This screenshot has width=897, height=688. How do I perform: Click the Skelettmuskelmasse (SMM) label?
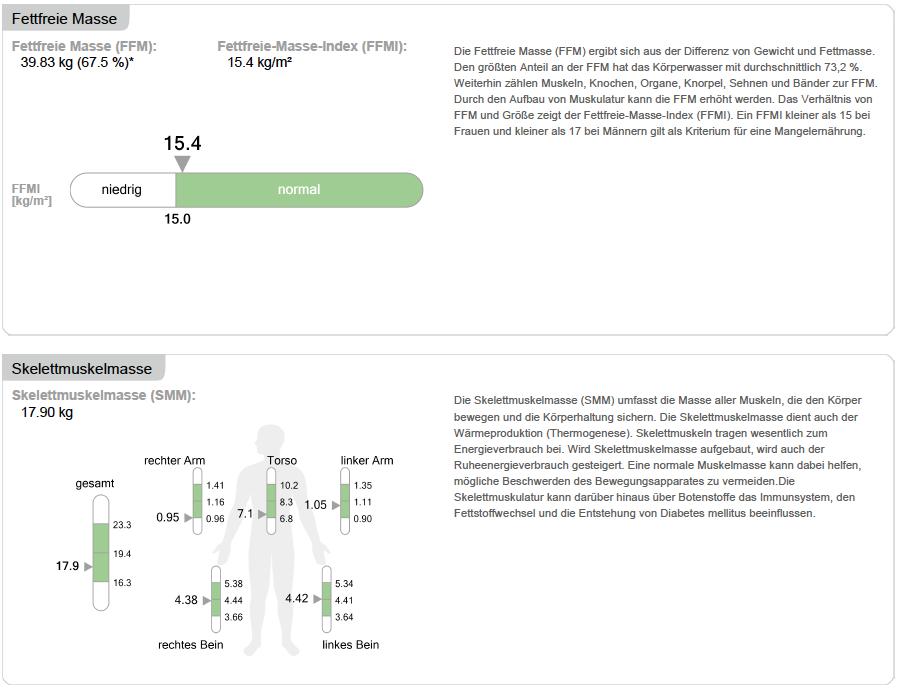tap(104, 395)
